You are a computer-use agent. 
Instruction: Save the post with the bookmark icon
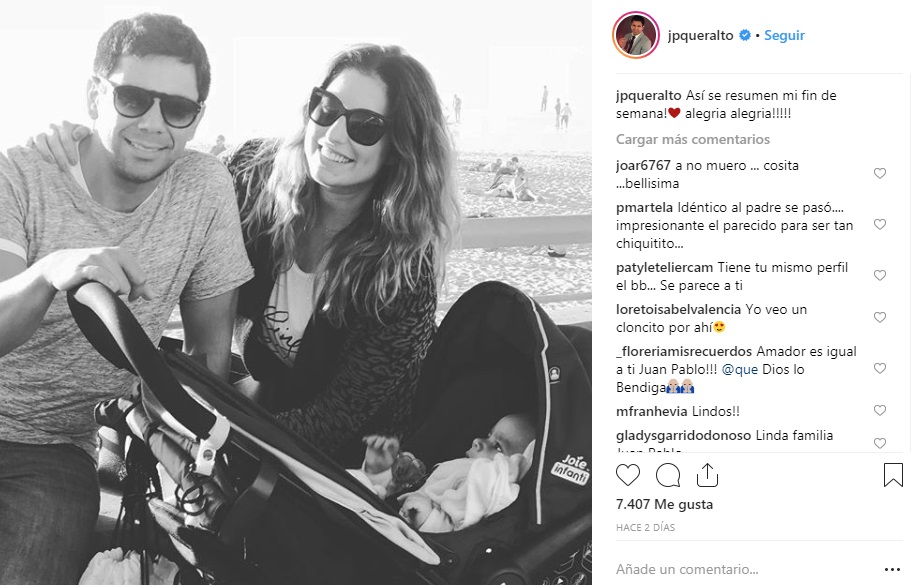(x=892, y=475)
